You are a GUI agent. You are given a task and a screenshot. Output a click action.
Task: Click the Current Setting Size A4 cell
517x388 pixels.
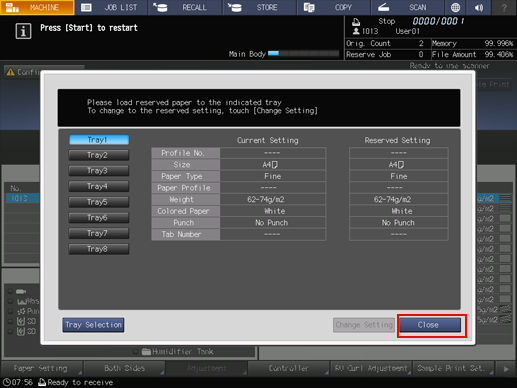pyautogui.click(x=273, y=165)
